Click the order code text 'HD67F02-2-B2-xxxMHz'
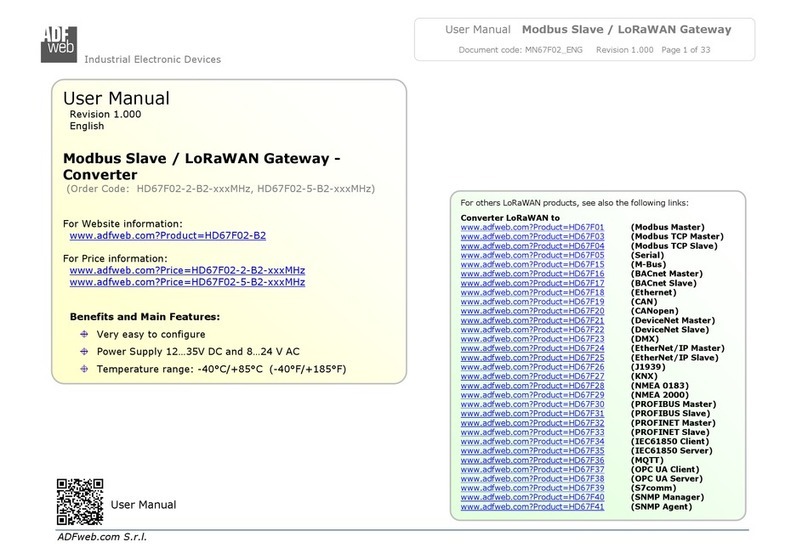This screenshot has height=559, width=808. [x=194, y=189]
